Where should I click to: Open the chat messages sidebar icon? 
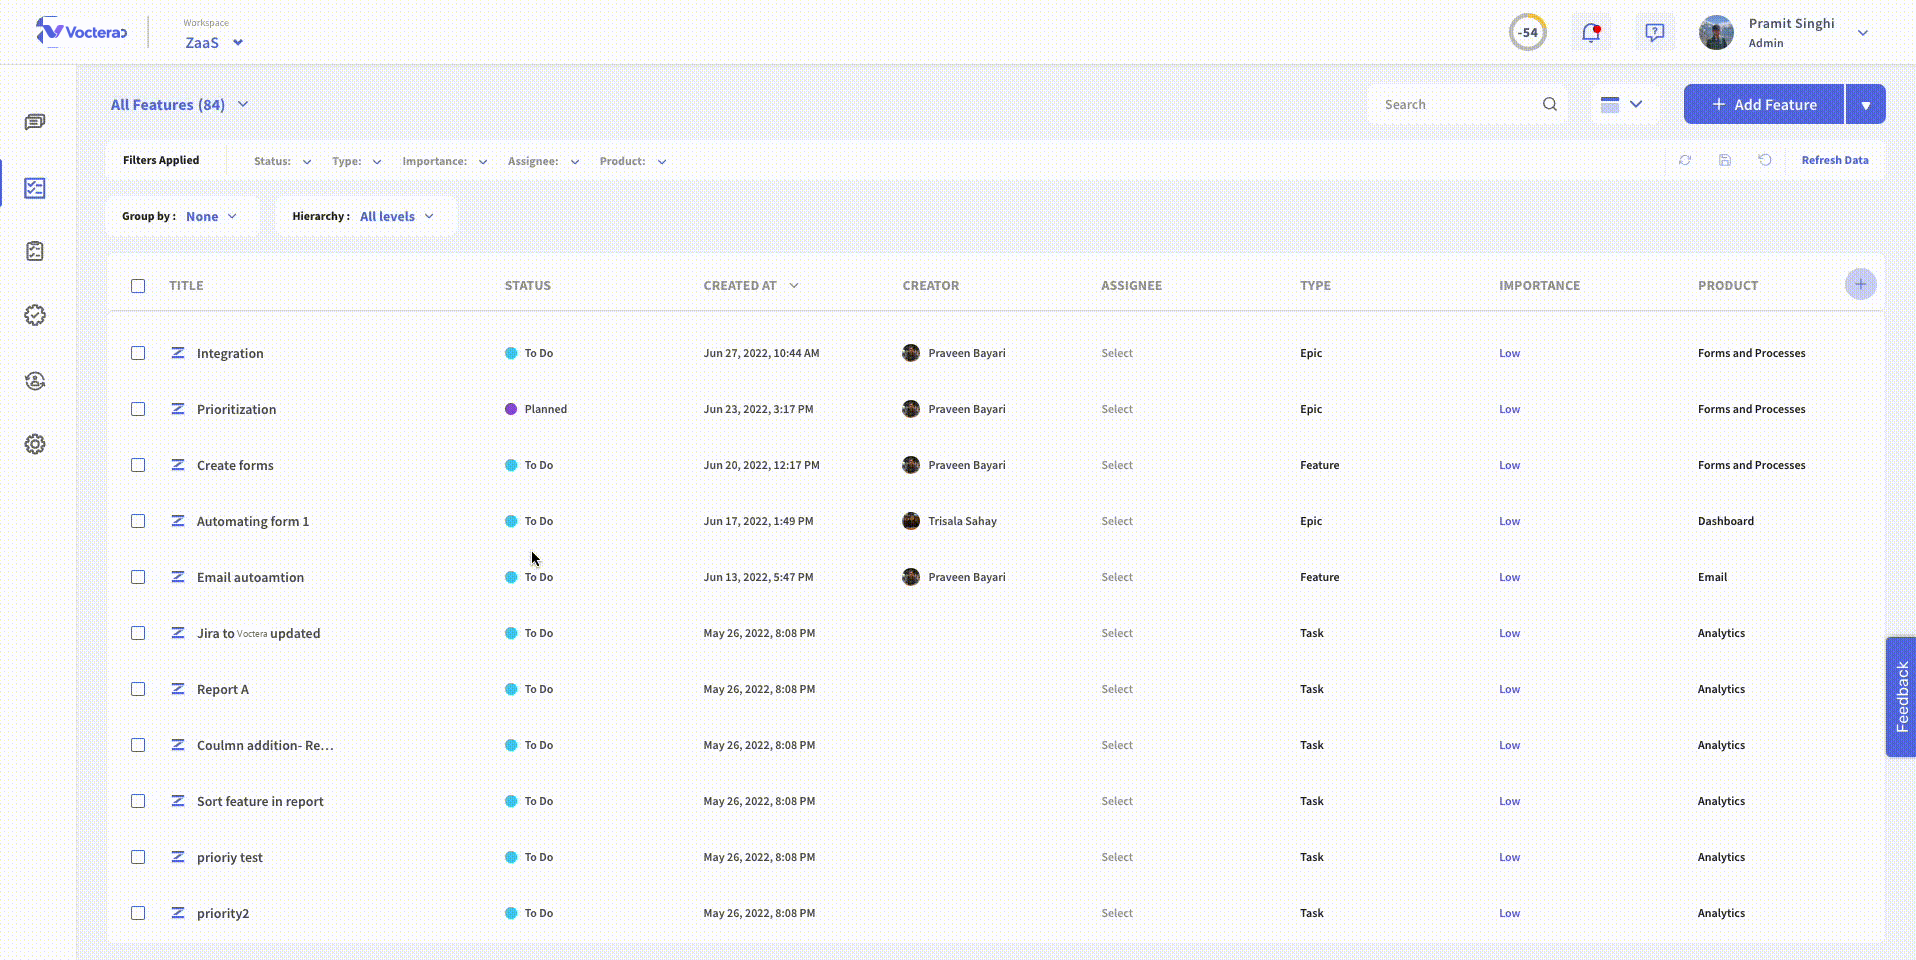point(35,122)
